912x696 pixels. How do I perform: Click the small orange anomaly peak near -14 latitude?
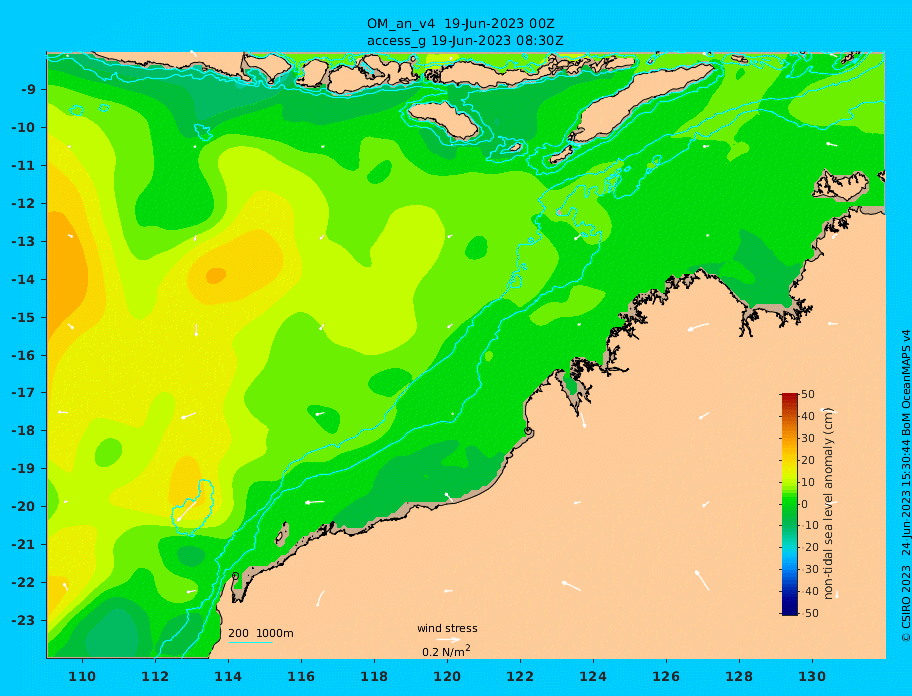pyautogui.click(x=216, y=275)
